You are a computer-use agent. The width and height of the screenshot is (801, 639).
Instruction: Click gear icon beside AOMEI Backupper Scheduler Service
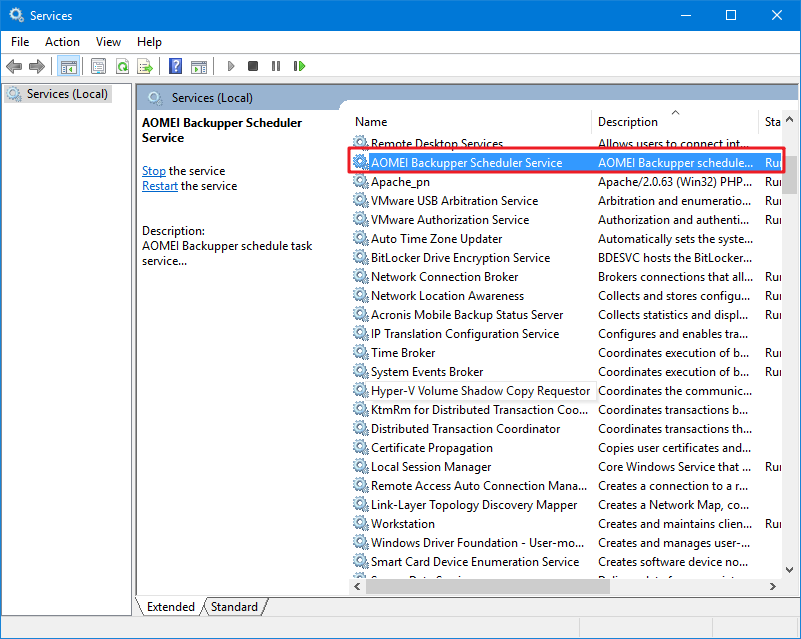361,162
